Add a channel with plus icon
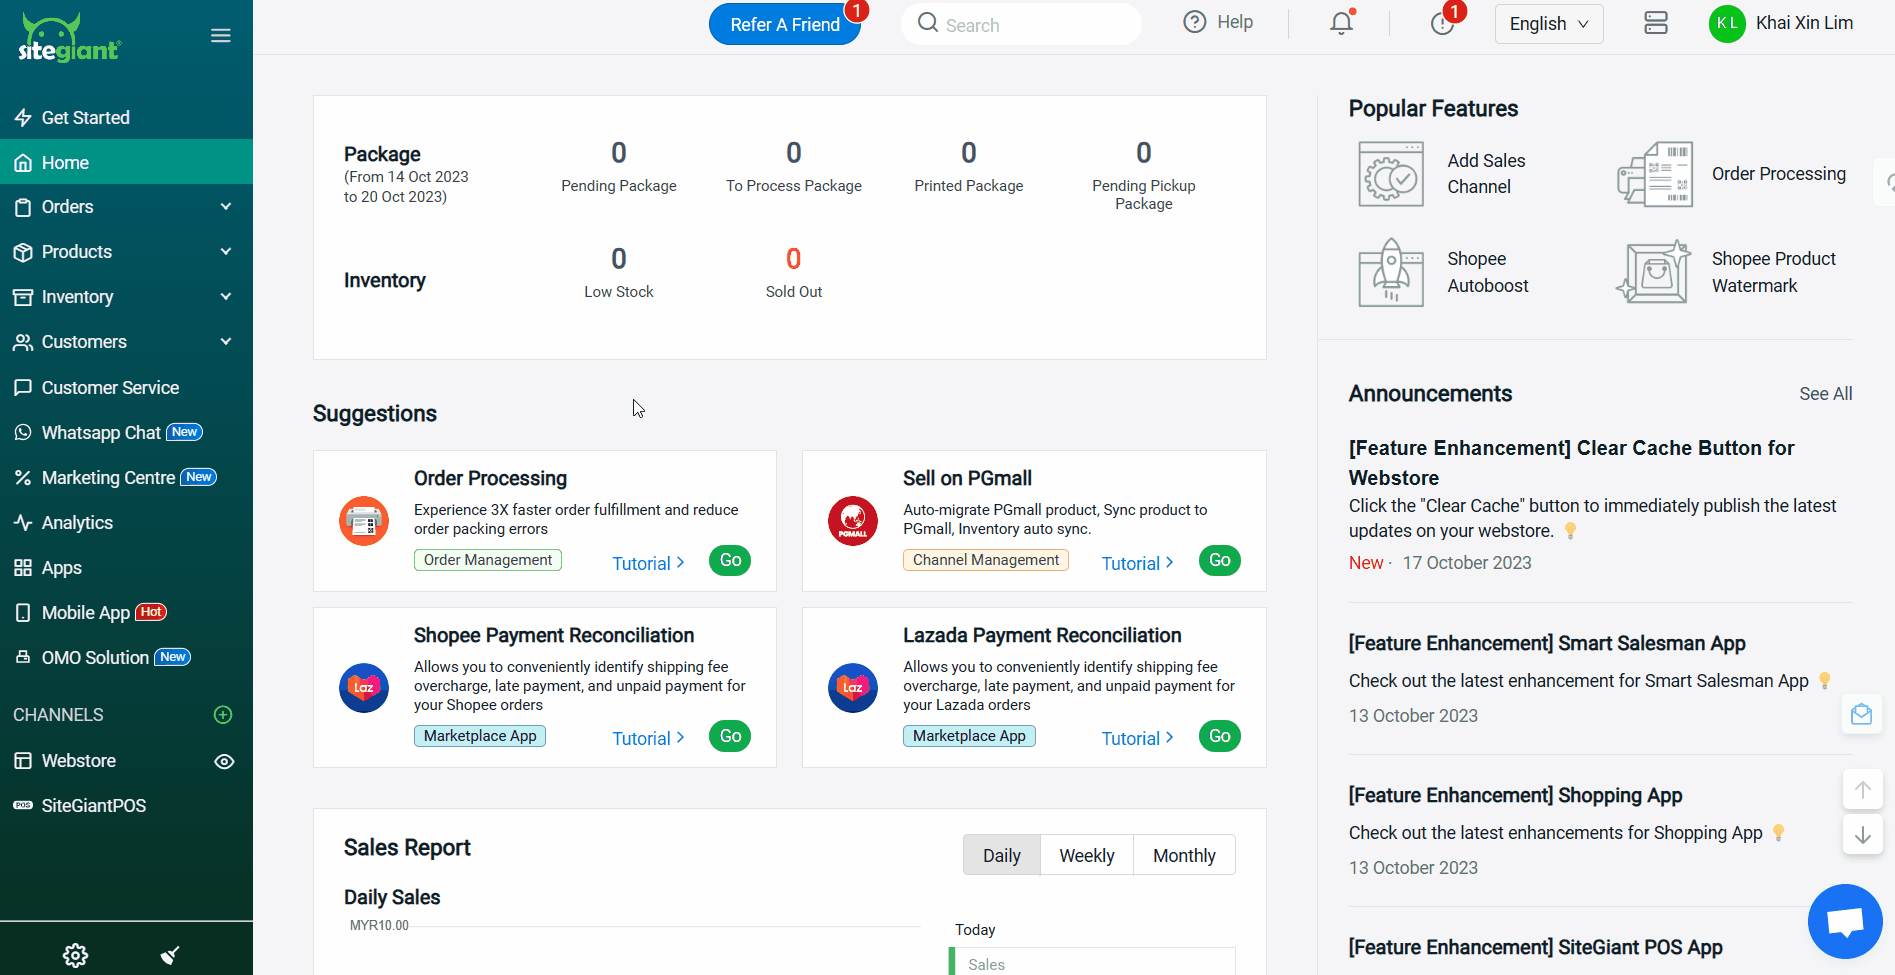The height and width of the screenshot is (975, 1895). (x=223, y=715)
